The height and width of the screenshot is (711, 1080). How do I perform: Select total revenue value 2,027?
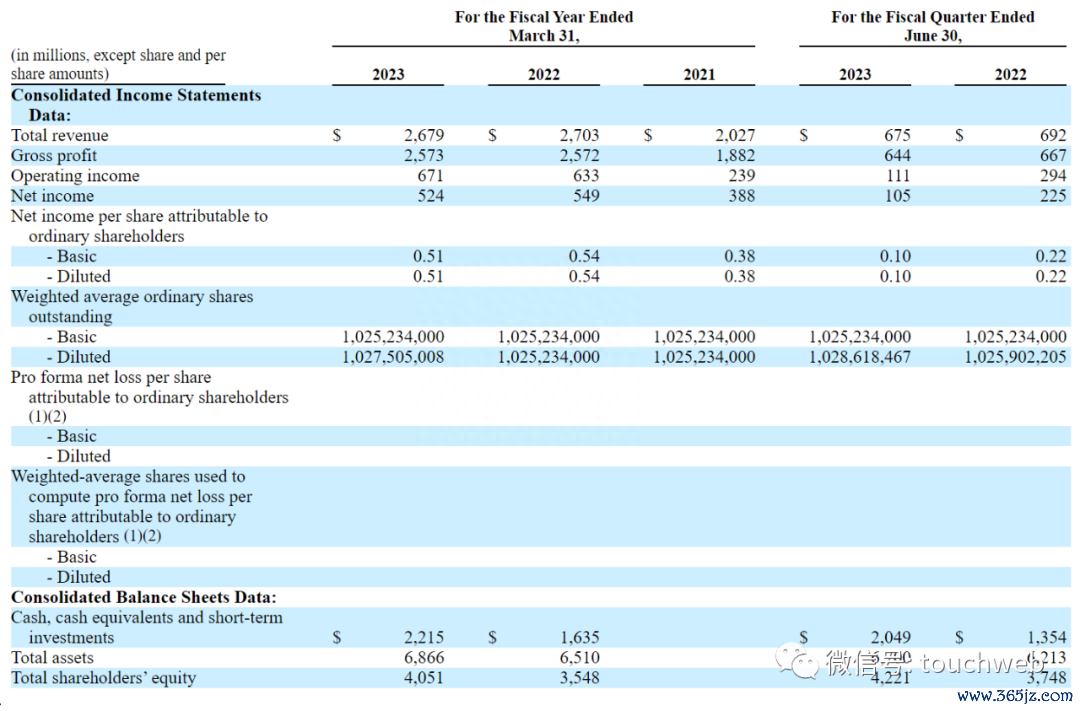click(735, 135)
